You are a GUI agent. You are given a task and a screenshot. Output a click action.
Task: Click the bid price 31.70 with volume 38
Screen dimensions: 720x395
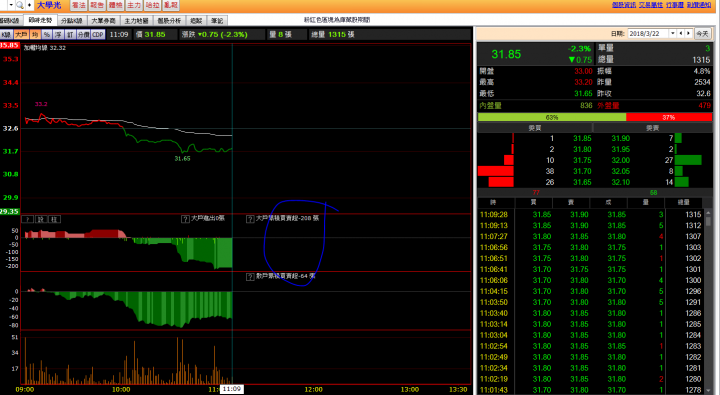click(582, 171)
